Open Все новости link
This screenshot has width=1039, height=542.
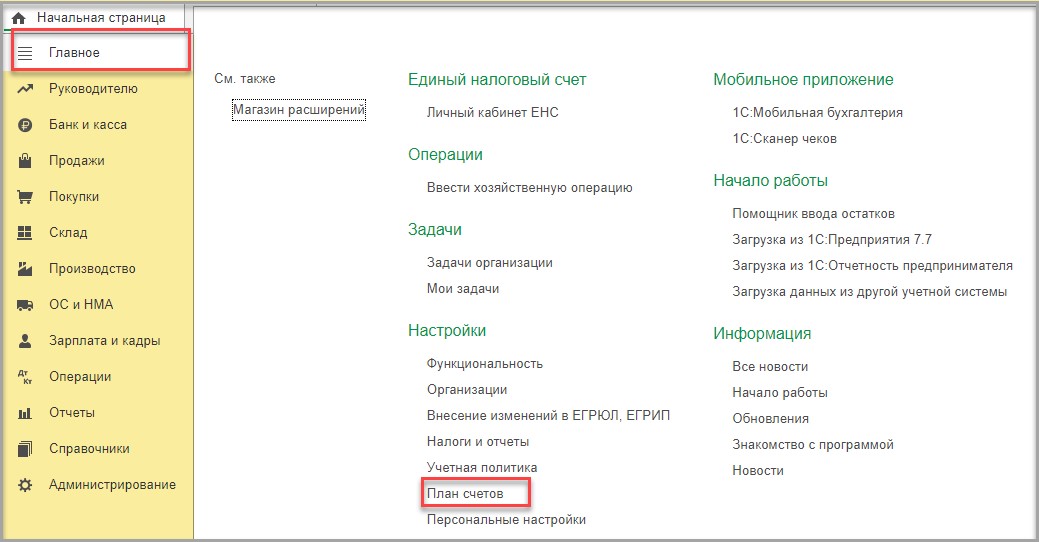point(770,366)
